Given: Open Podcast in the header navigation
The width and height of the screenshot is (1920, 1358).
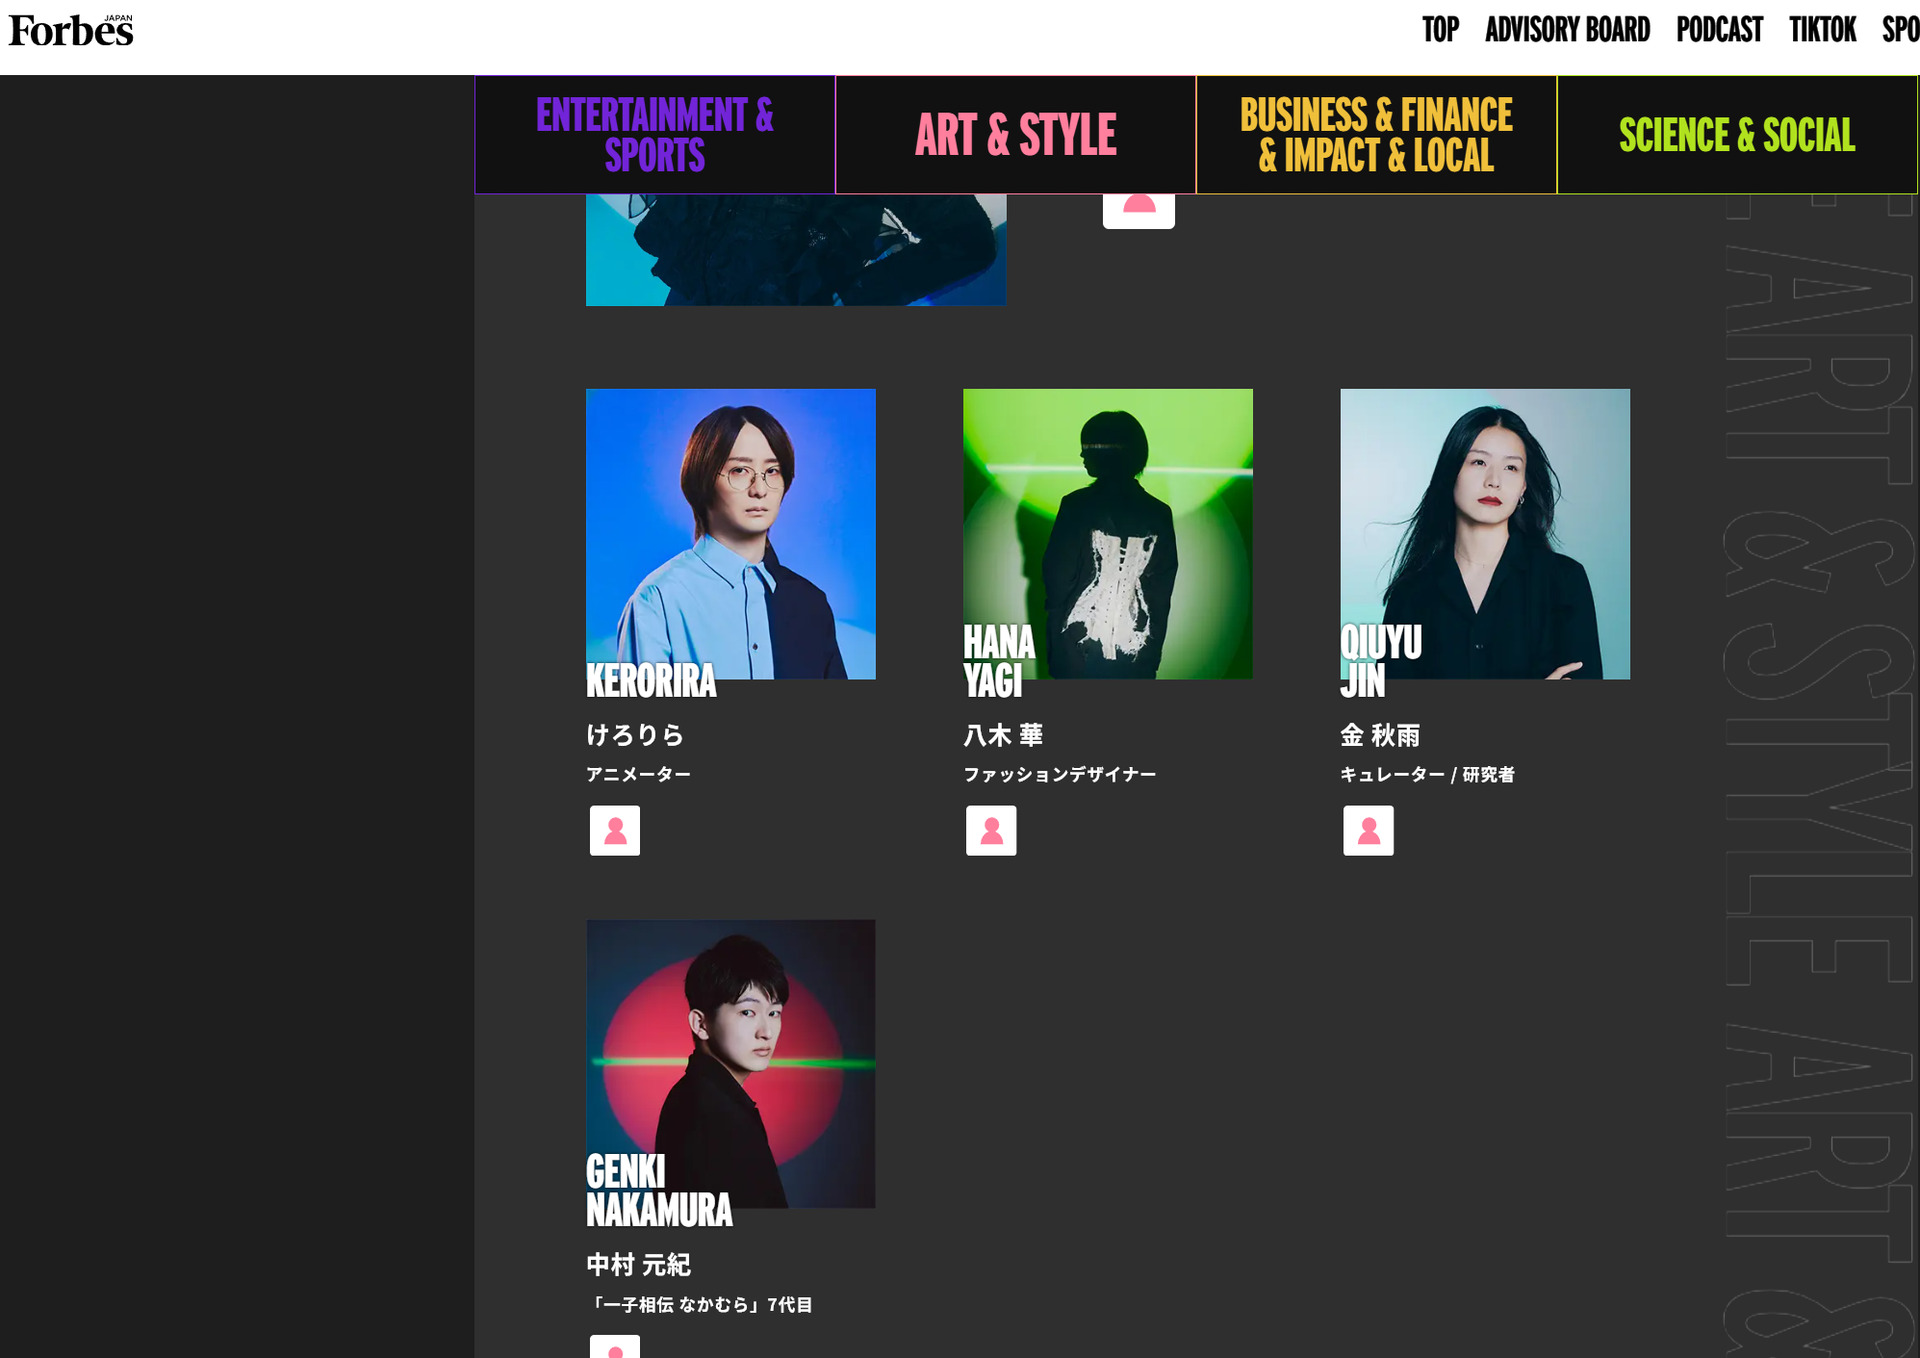Looking at the screenshot, I should pos(1719,30).
